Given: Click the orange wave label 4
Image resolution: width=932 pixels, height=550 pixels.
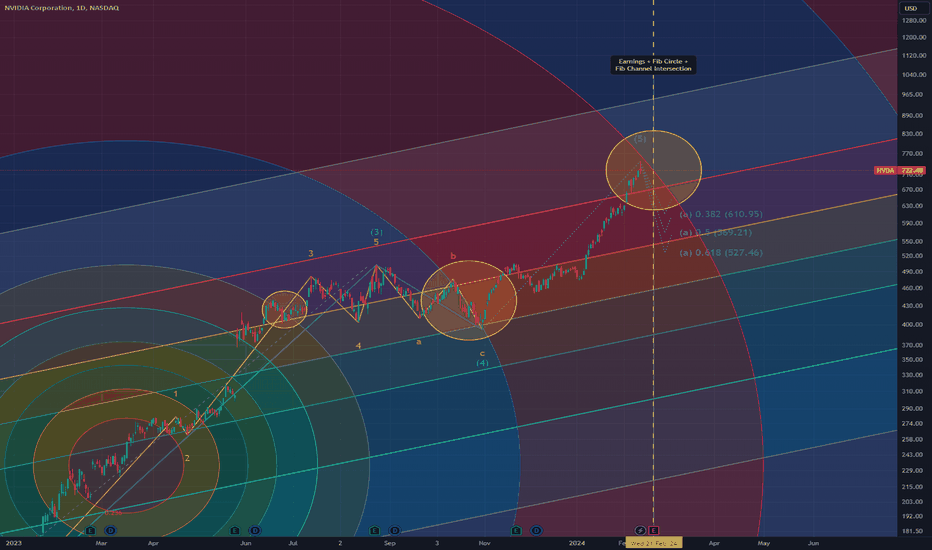Looking at the screenshot, I should click(x=358, y=345).
